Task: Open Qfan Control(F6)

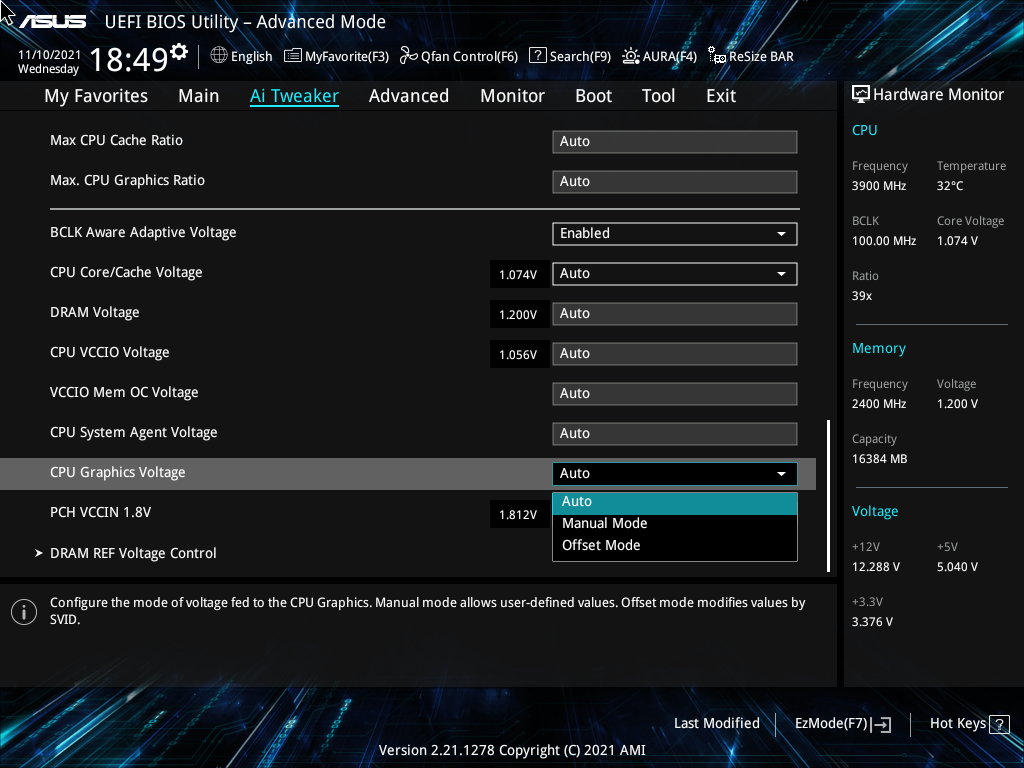Action: 458,56
